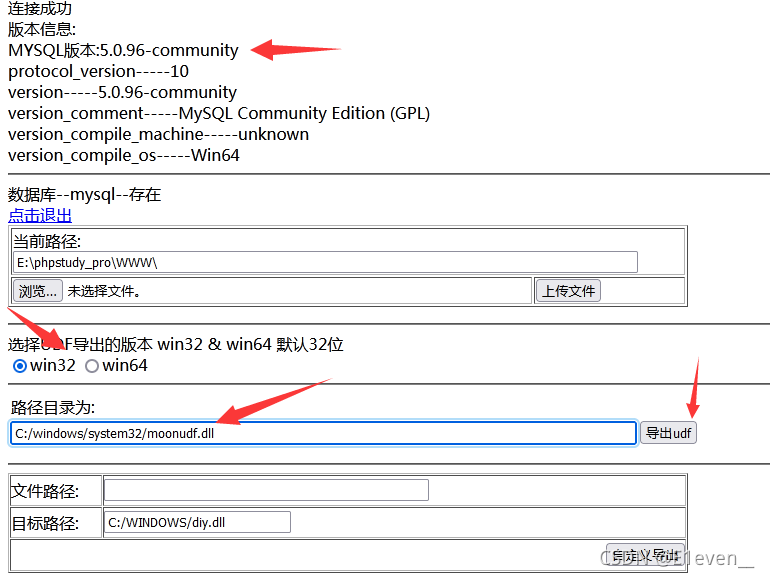Click the version_compile_machine-----unknown line
The width and height of the screenshot is (770, 578).
(x=159, y=135)
